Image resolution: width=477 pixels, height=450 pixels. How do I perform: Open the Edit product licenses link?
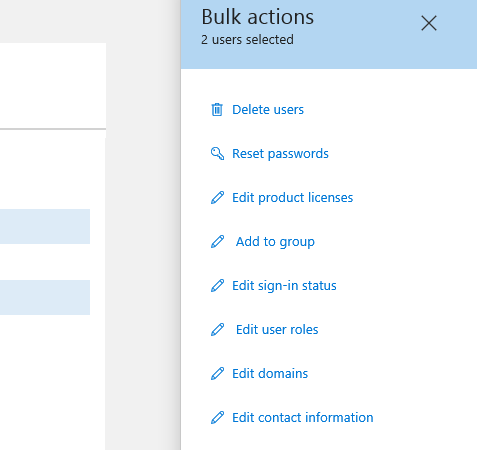(293, 198)
